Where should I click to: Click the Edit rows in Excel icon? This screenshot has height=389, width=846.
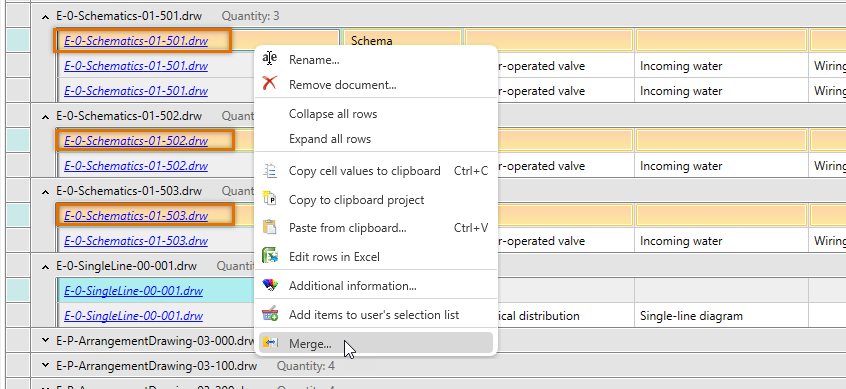click(269, 256)
